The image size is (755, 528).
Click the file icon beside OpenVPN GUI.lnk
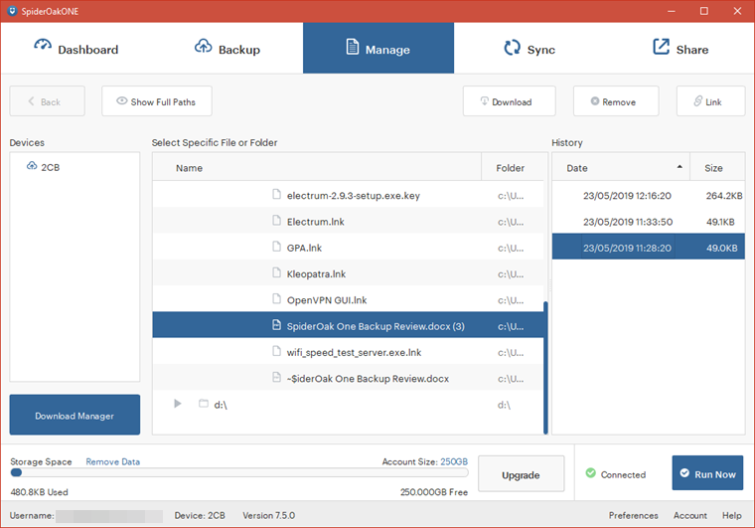point(276,298)
